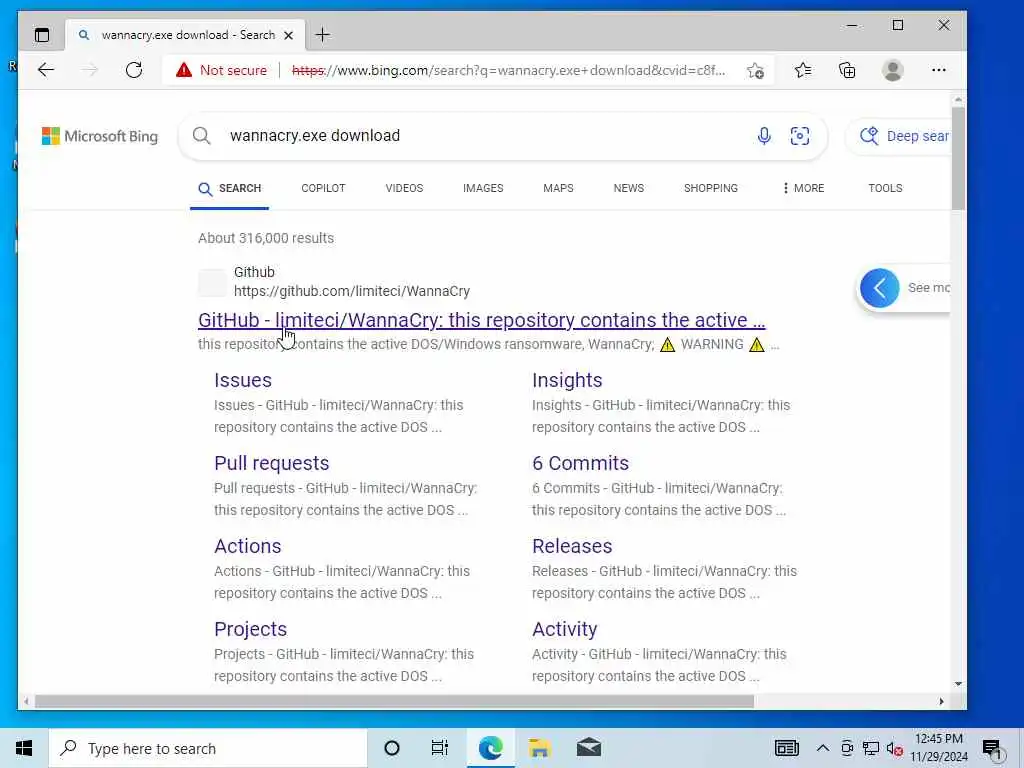Open the Actions sublink

pos(248,546)
